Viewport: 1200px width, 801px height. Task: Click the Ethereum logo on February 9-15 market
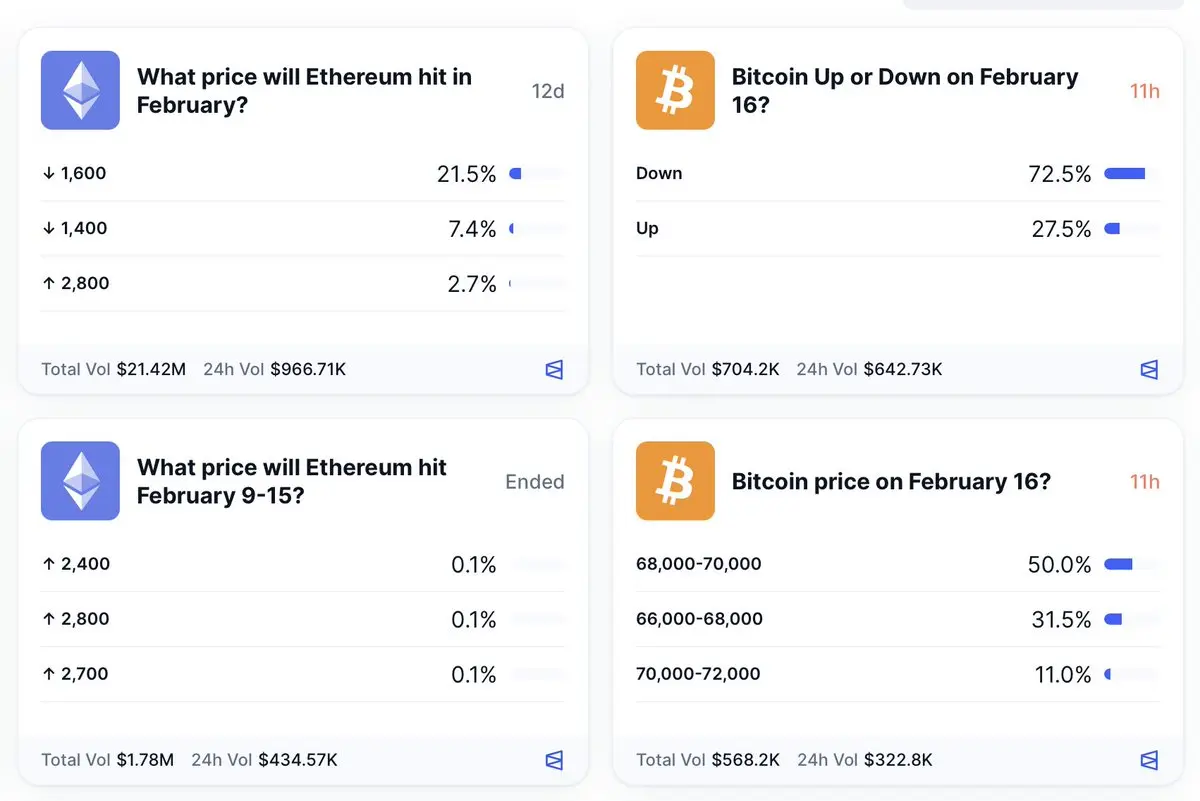pyautogui.click(x=80, y=481)
